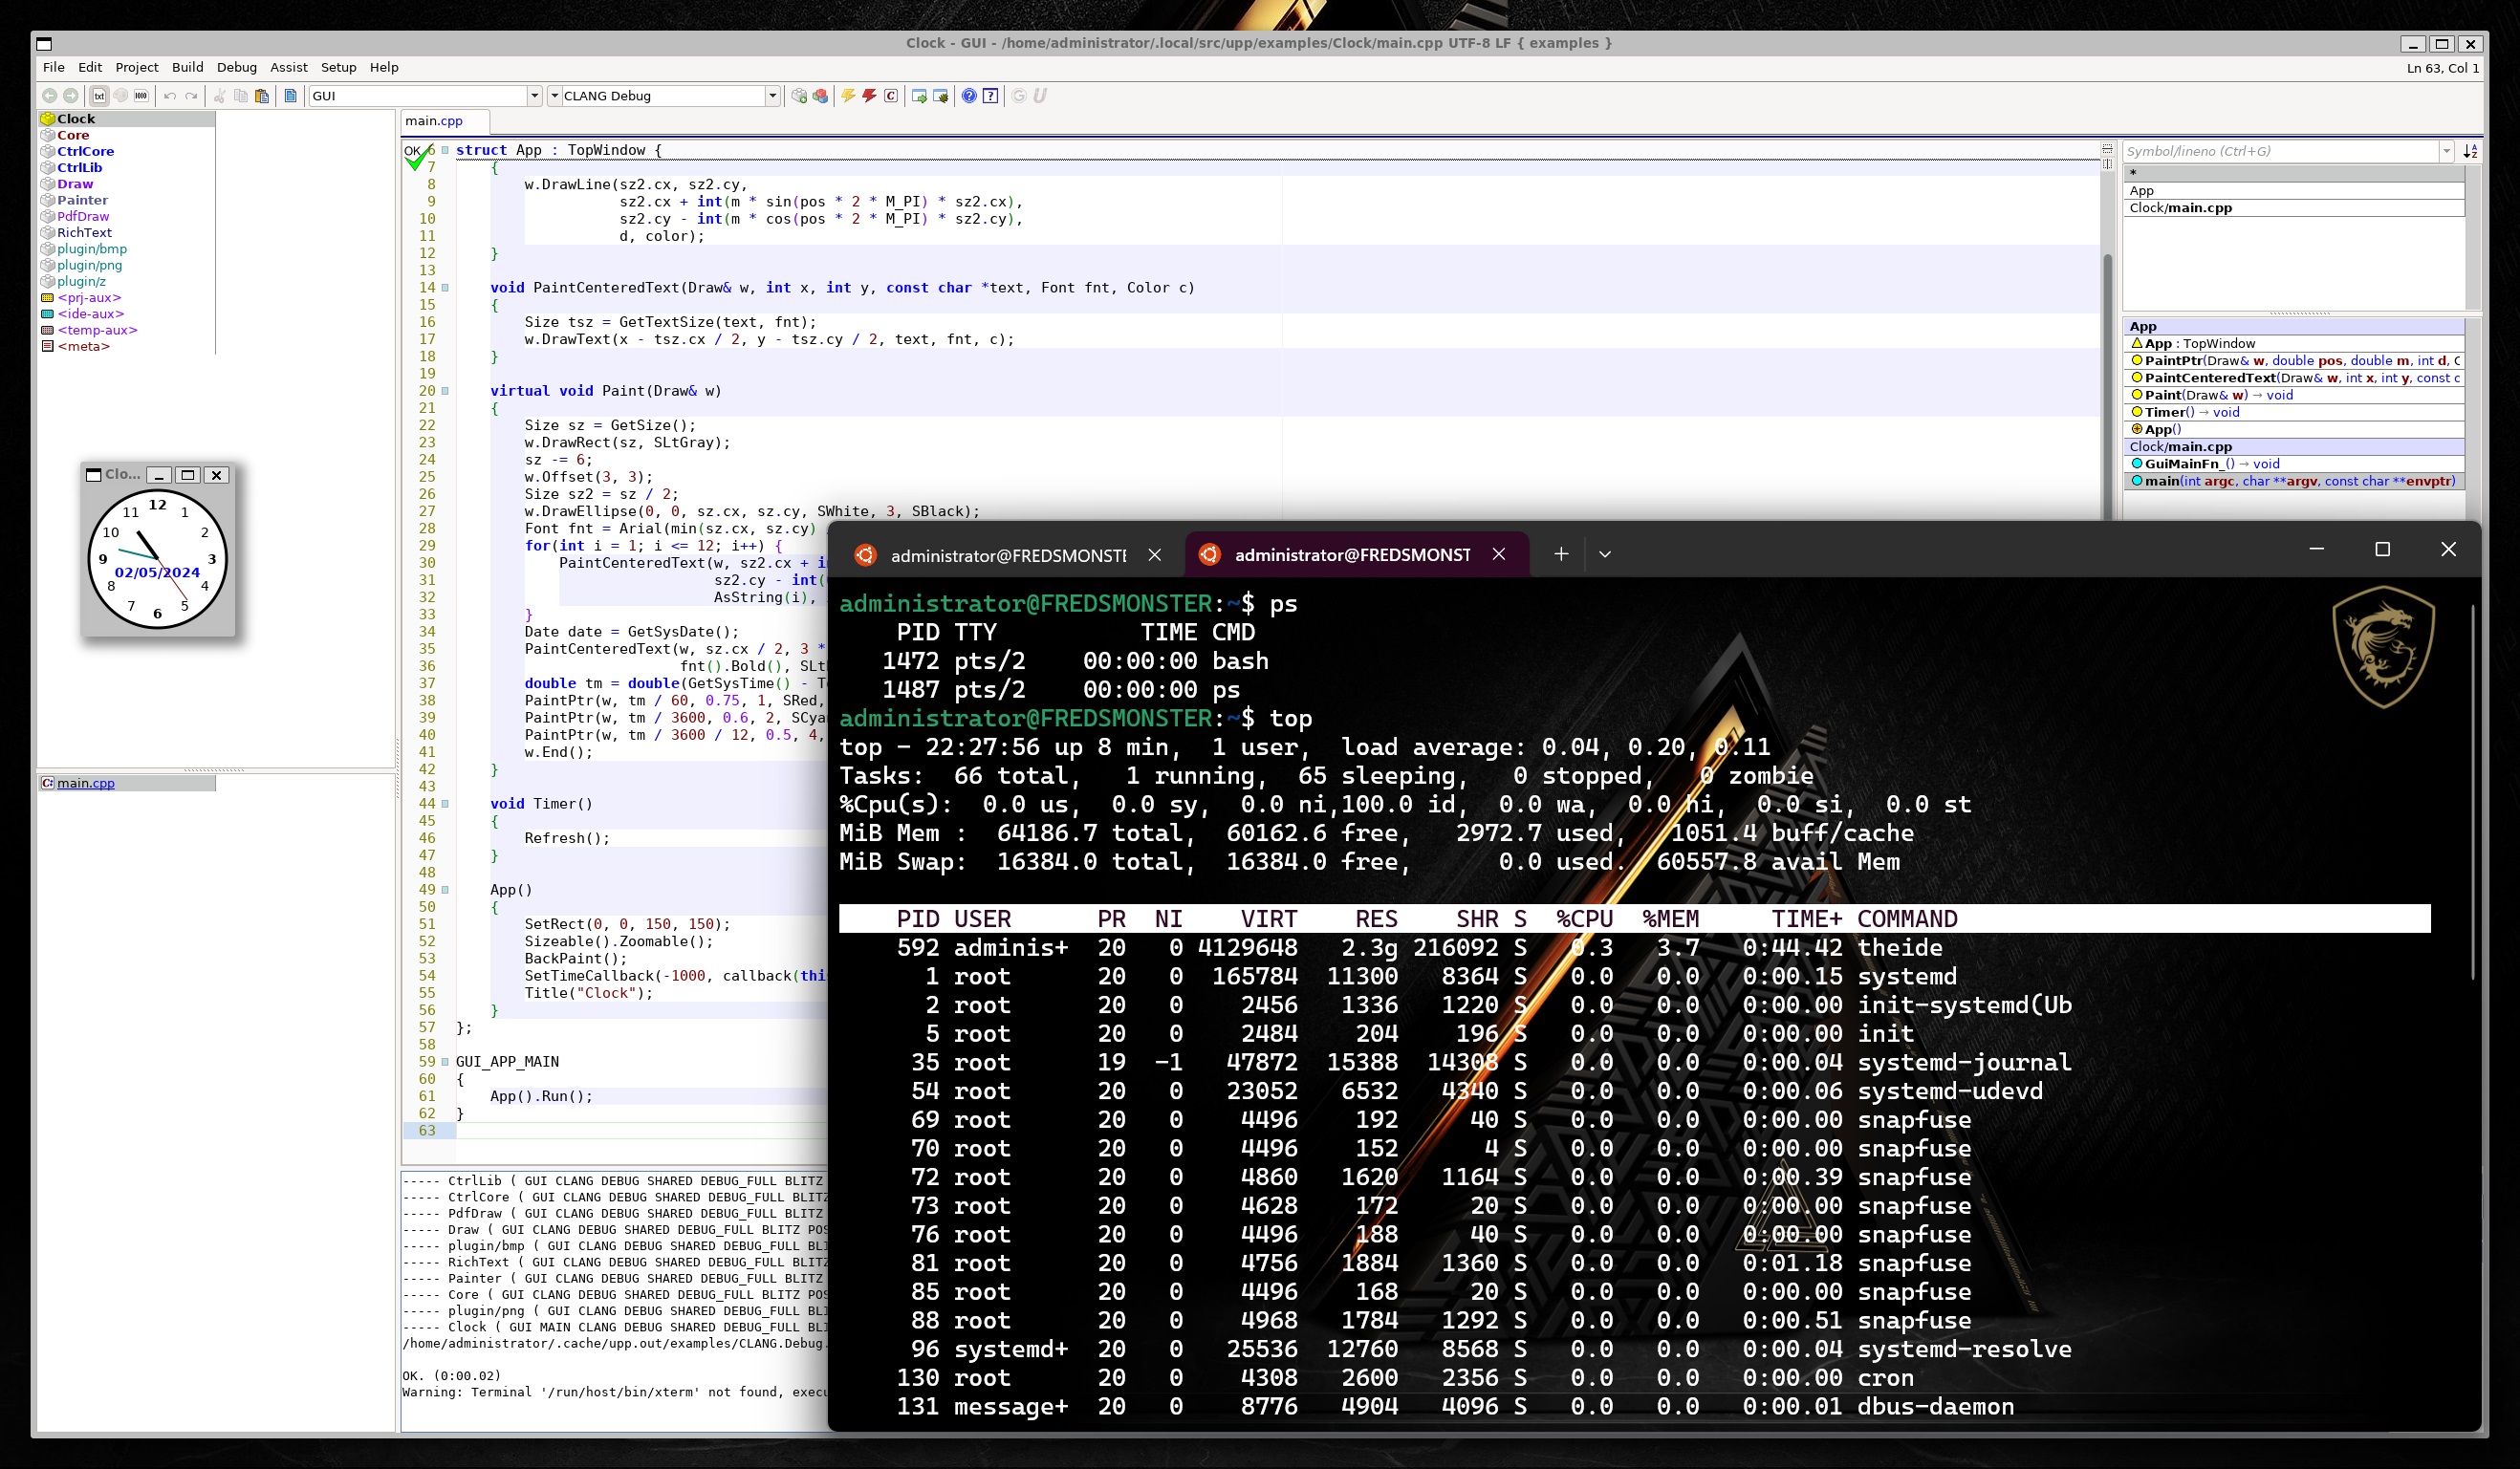
Task: Open the Build menu
Action: (x=187, y=67)
